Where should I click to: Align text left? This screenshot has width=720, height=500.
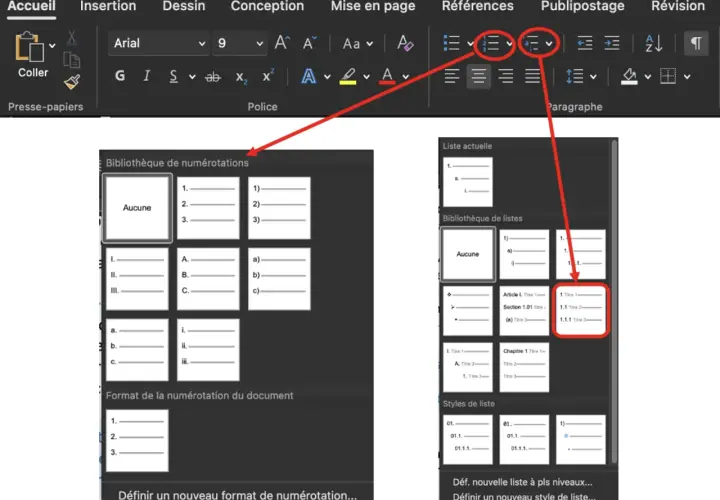click(452, 76)
